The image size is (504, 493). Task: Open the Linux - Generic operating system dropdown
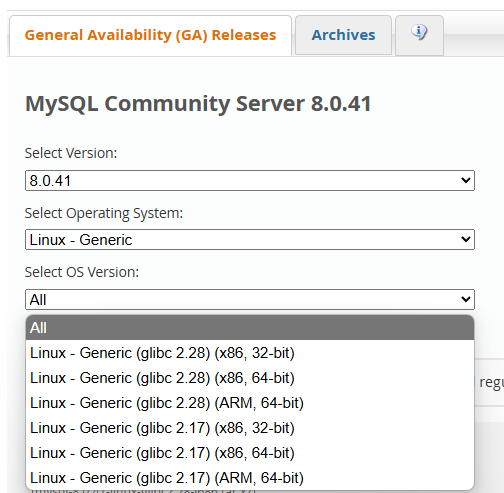(x=250, y=239)
